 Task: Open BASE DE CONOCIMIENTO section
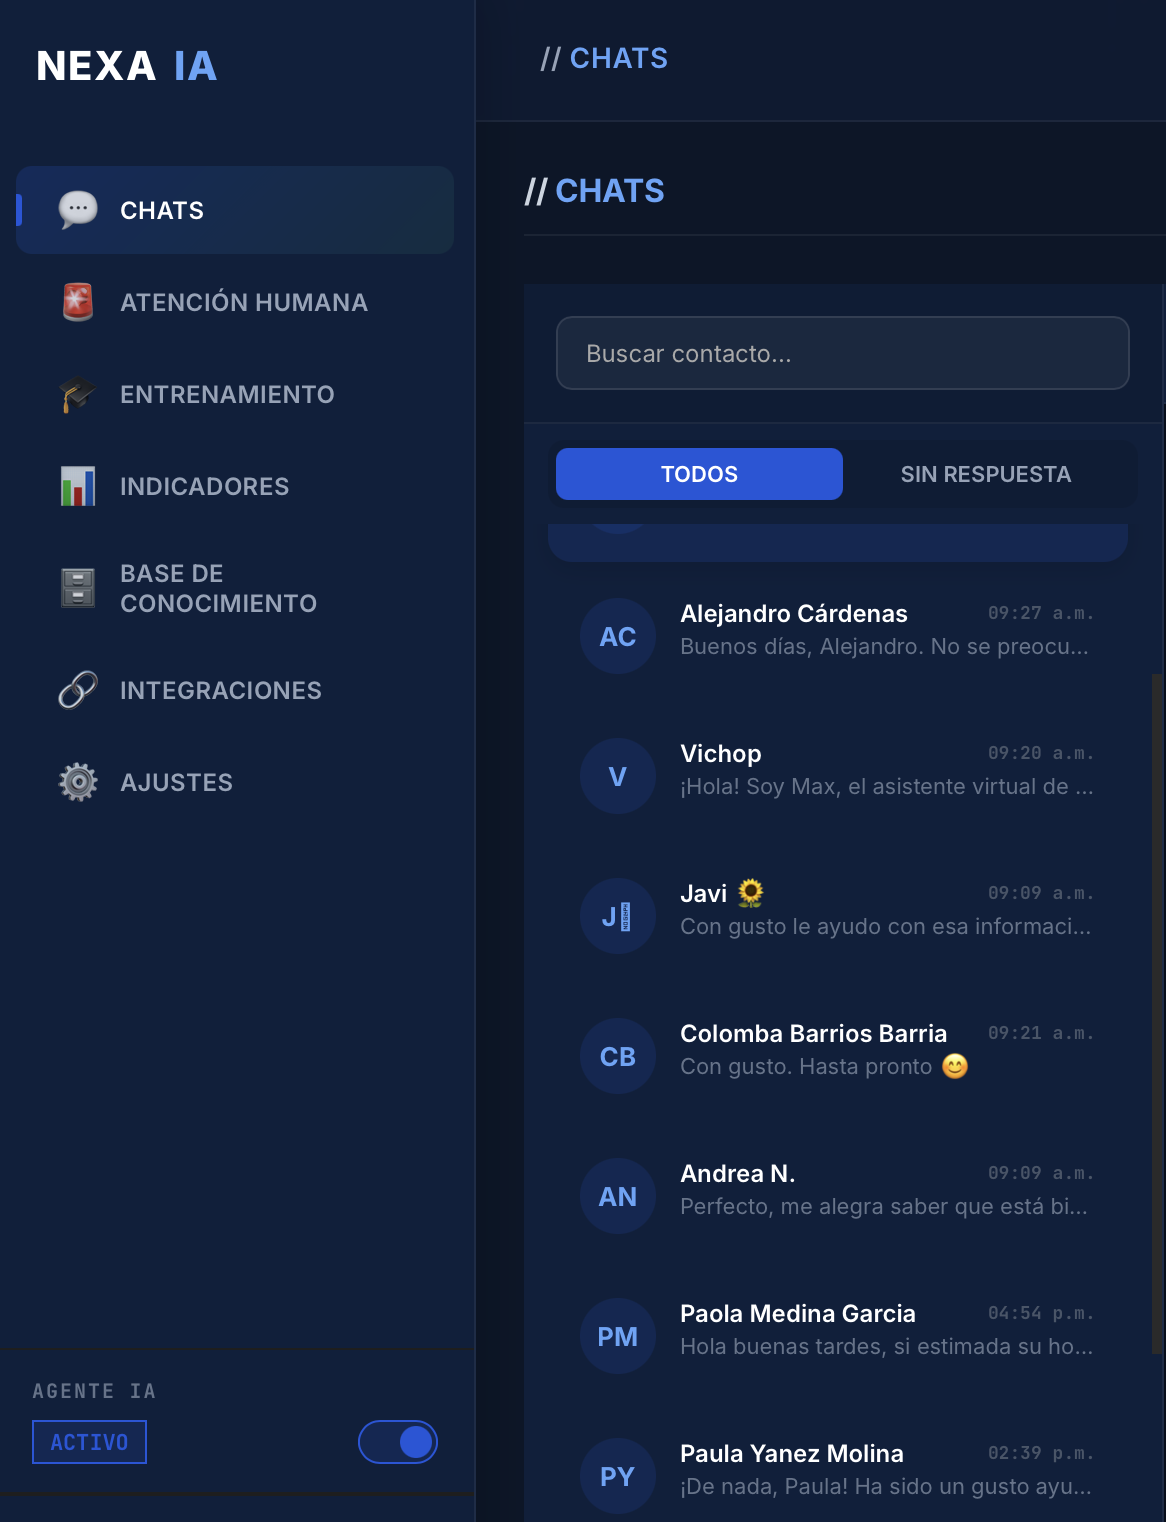pyautogui.click(x=235, y=588)
